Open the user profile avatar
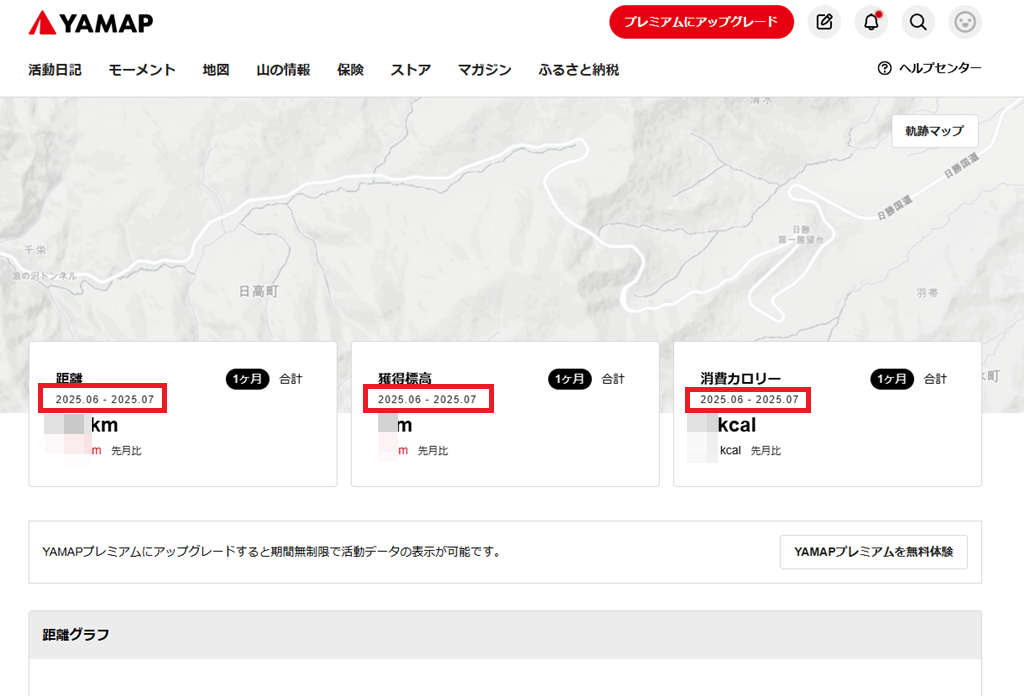The image size is (1024, 696). [965, 22]
